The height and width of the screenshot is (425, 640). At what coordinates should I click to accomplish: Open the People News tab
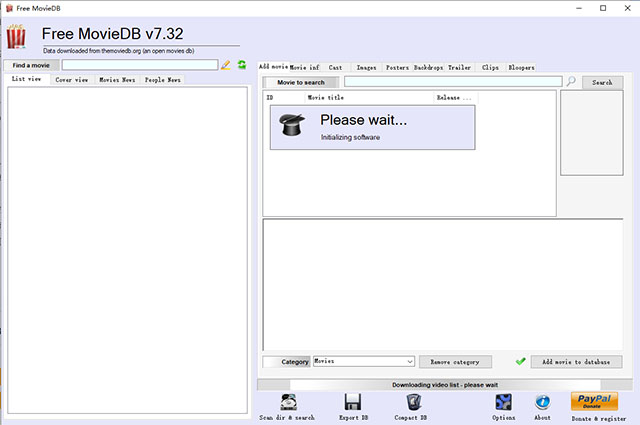click(x=162, y=80)
